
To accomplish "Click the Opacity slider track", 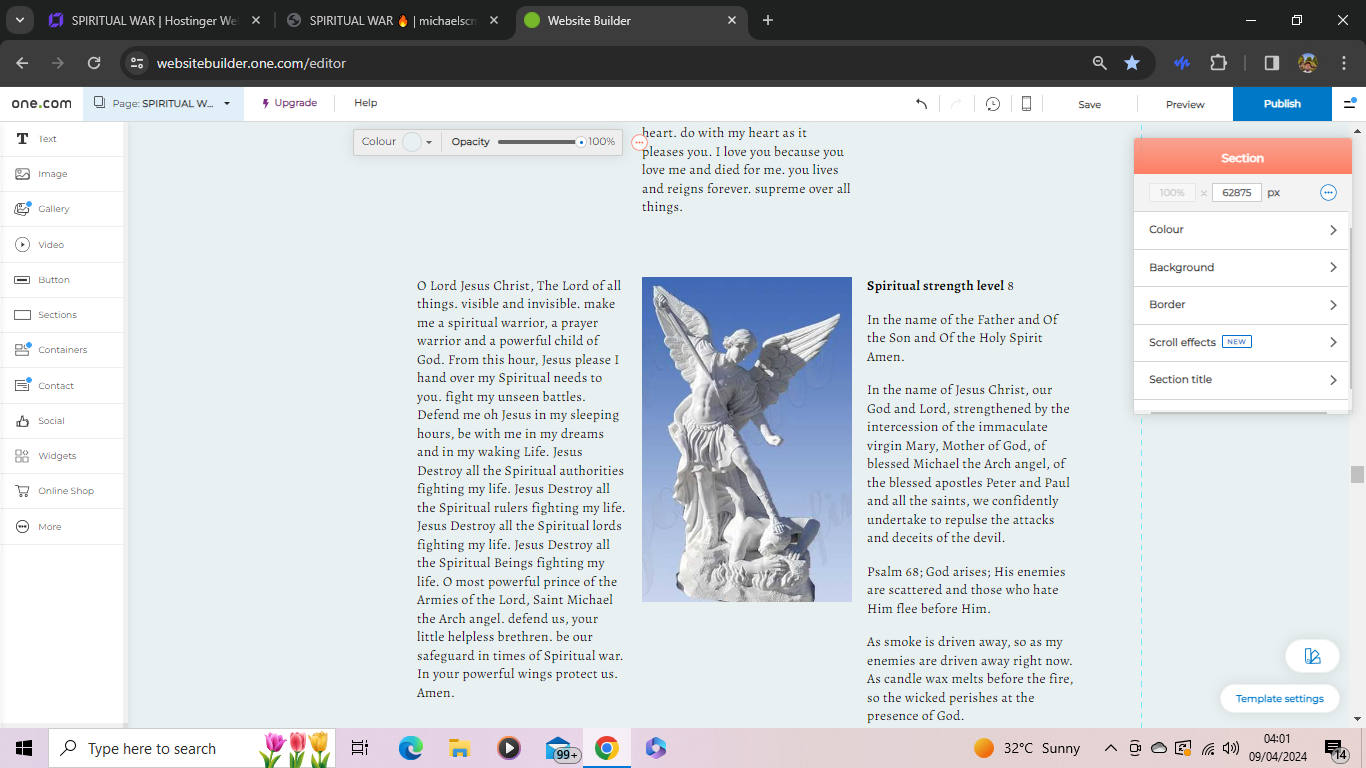I will pyautogui.click(x=540, y=142).
